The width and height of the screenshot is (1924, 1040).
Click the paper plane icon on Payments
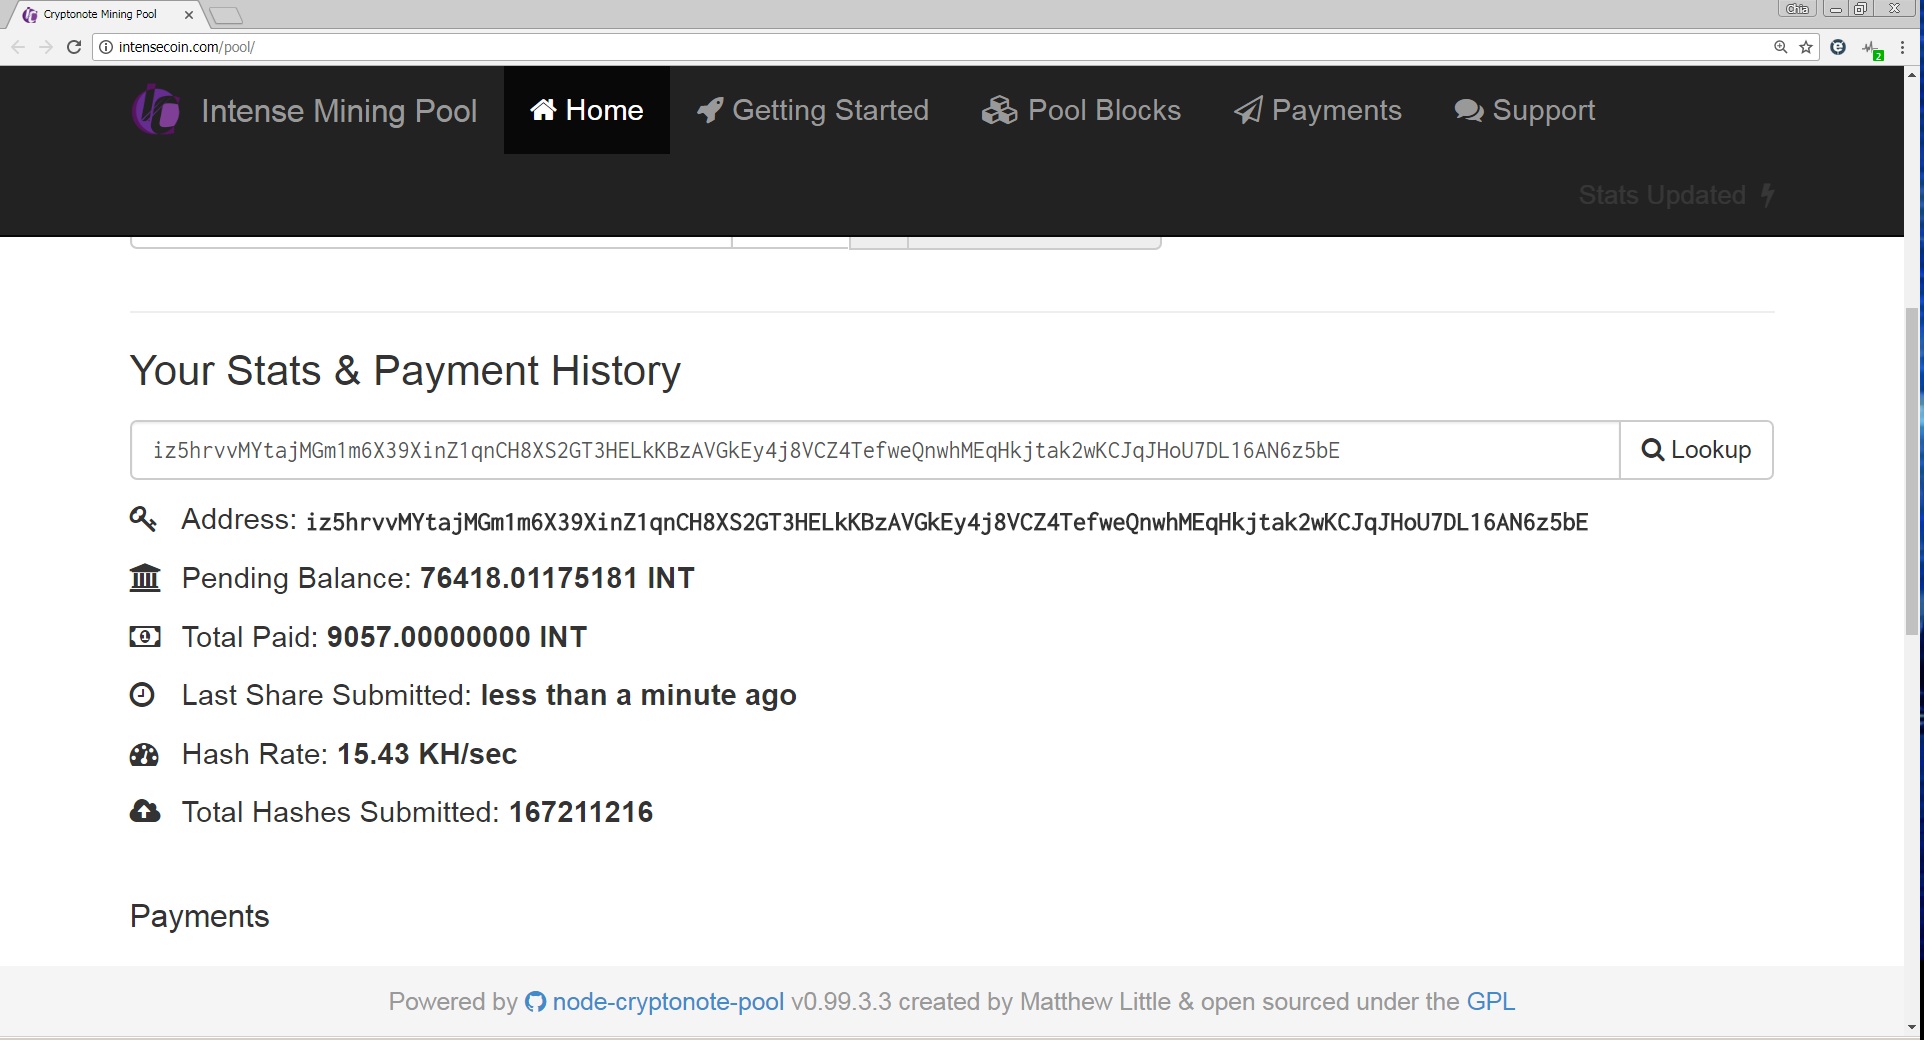[x=1248, y=110]
